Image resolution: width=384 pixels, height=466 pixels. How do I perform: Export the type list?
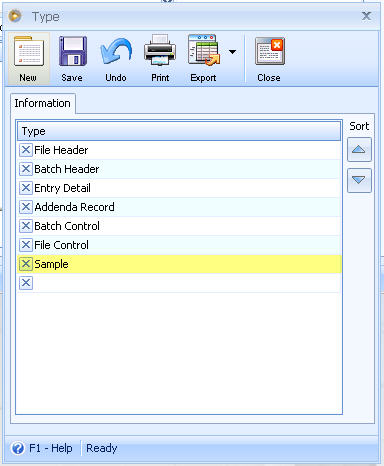203,58
